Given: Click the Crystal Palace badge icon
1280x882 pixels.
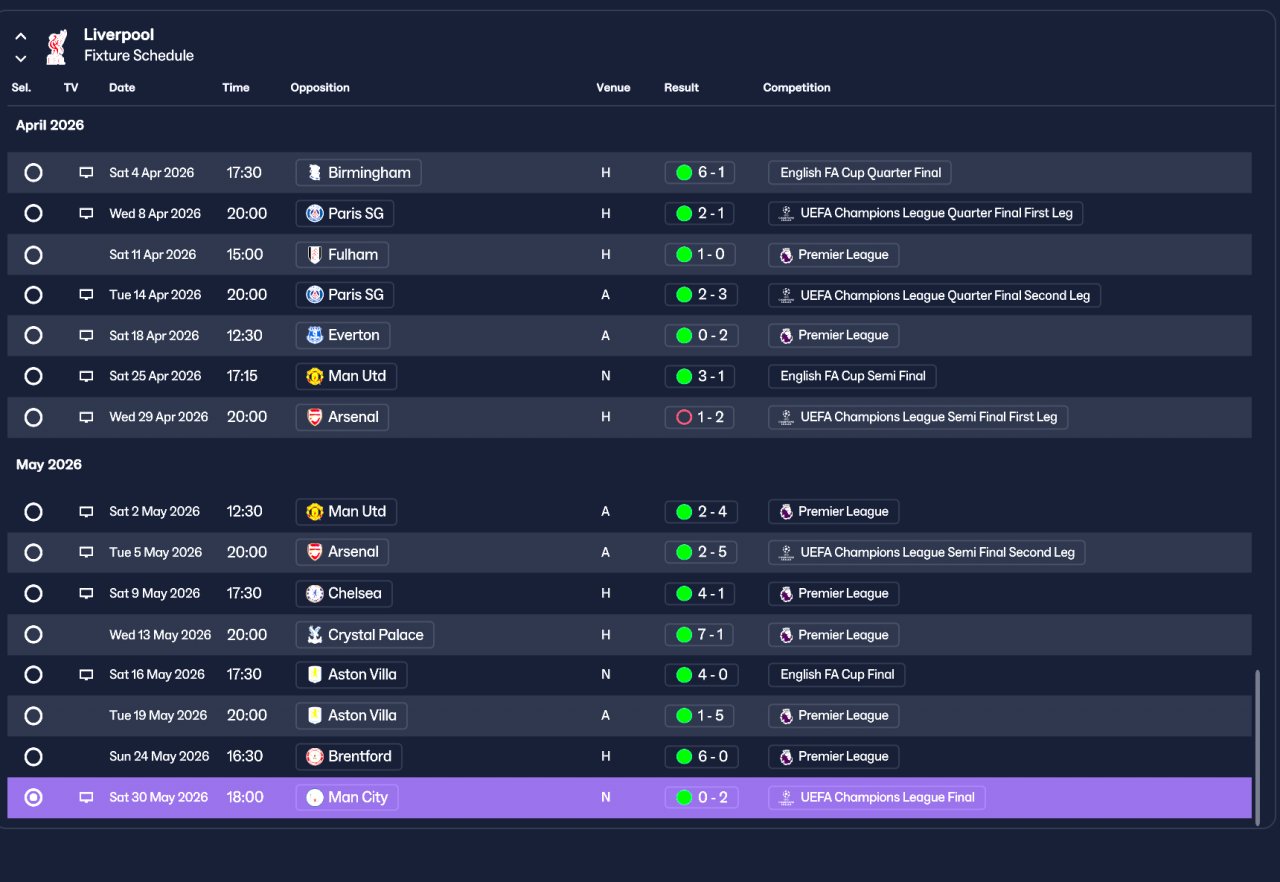Looking at the screenshot, I should point(315,635).
